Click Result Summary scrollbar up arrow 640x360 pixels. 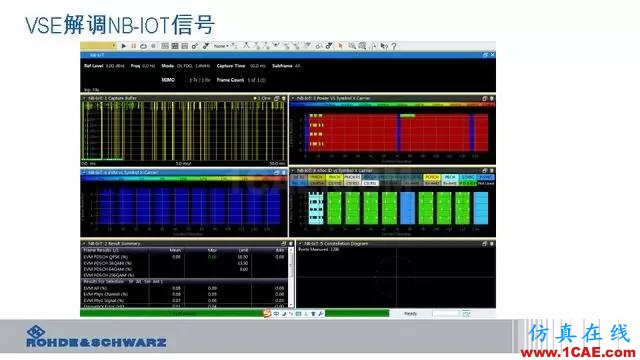pyautogui.click(x=291, y=250)
